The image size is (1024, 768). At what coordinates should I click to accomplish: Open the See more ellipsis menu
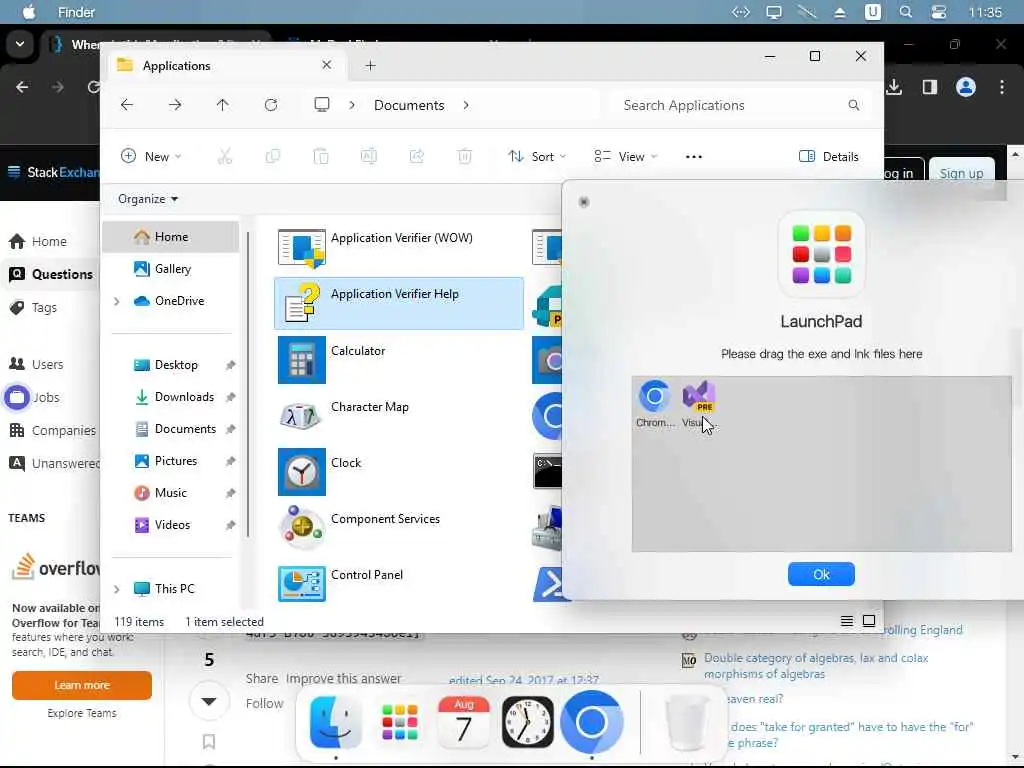(x=694, y=157)
